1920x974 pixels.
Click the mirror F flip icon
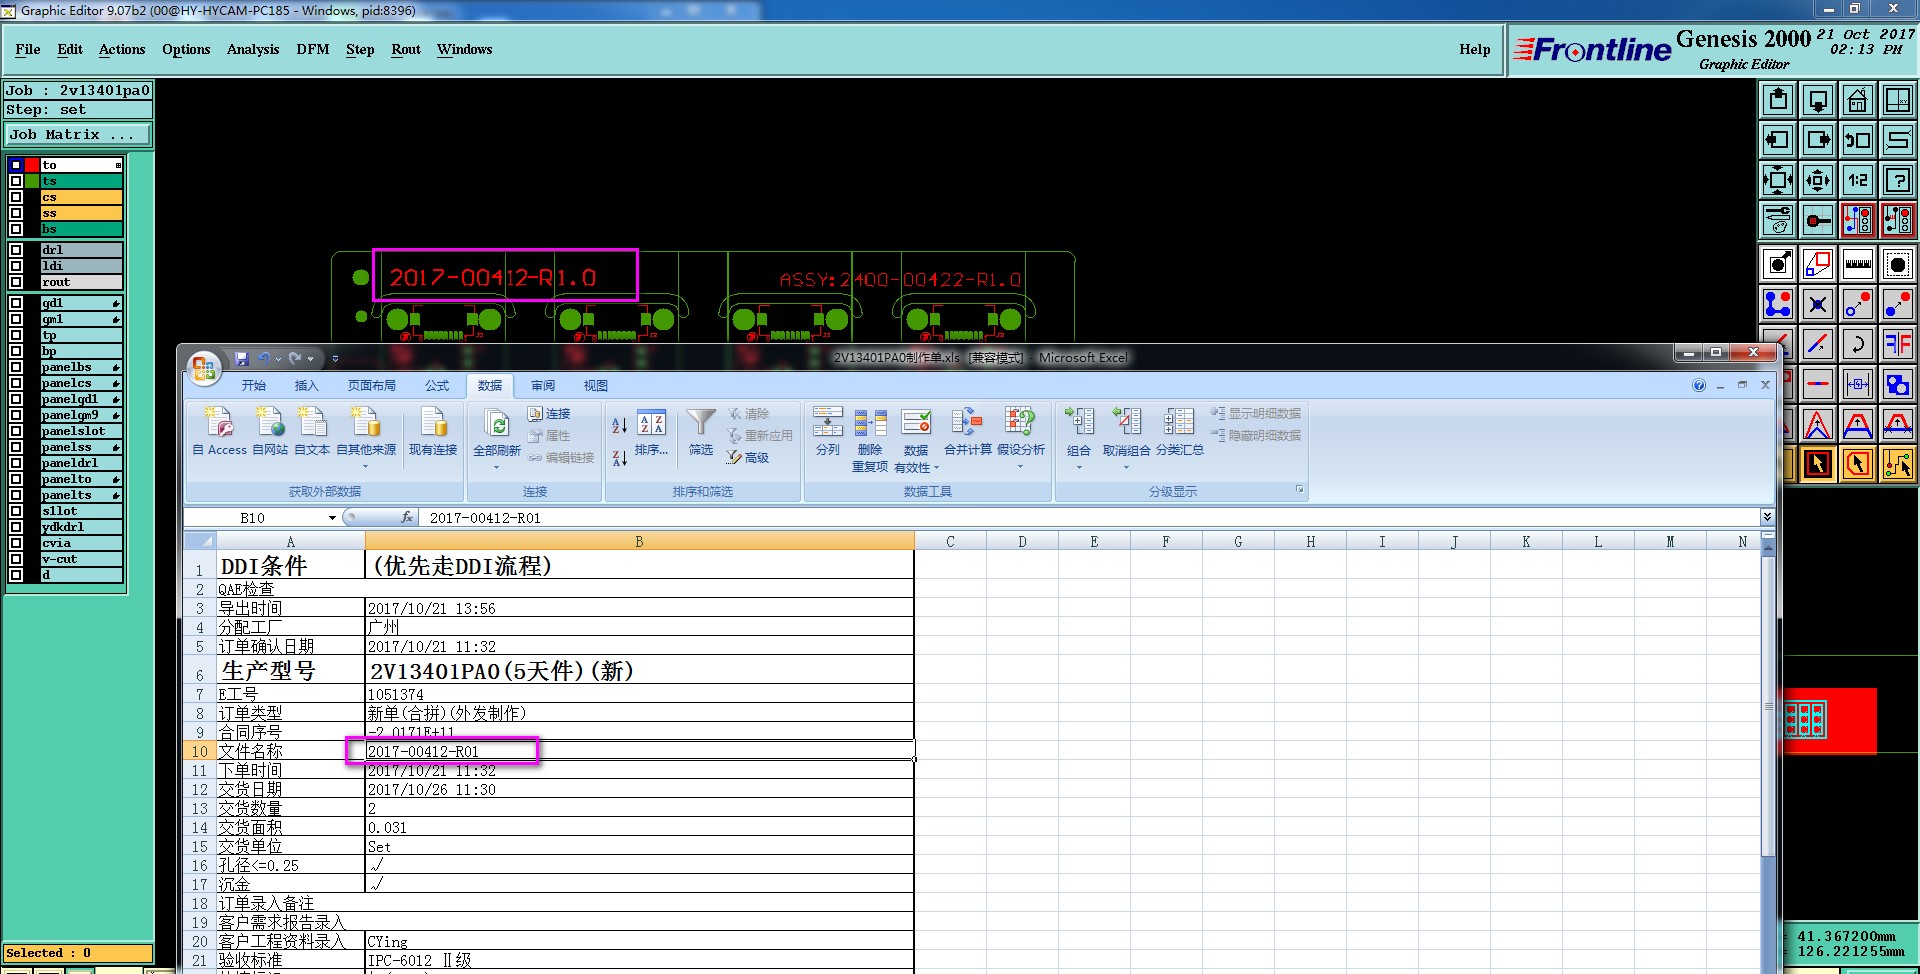coord(1898,344)
